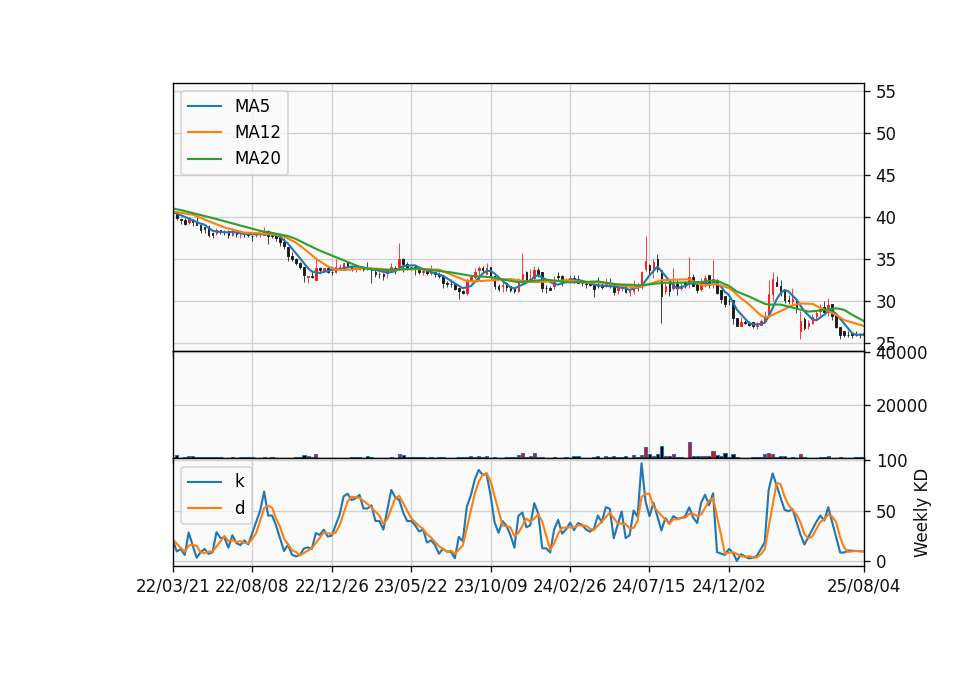Click the 24/07/15 date axis label
This screenshot has width=960, height=690.
649,586
